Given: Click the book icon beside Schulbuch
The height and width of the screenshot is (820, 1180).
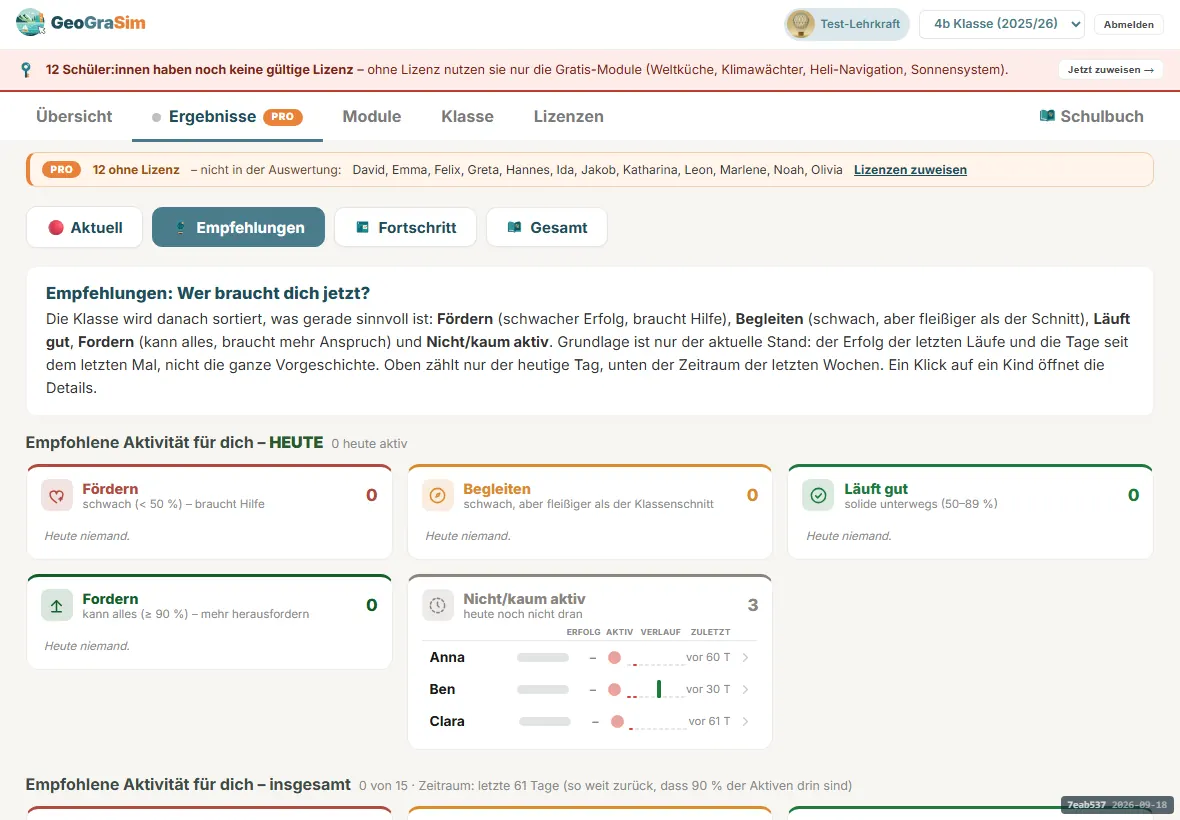Looking at the screenshot, I should (1047, 116).
